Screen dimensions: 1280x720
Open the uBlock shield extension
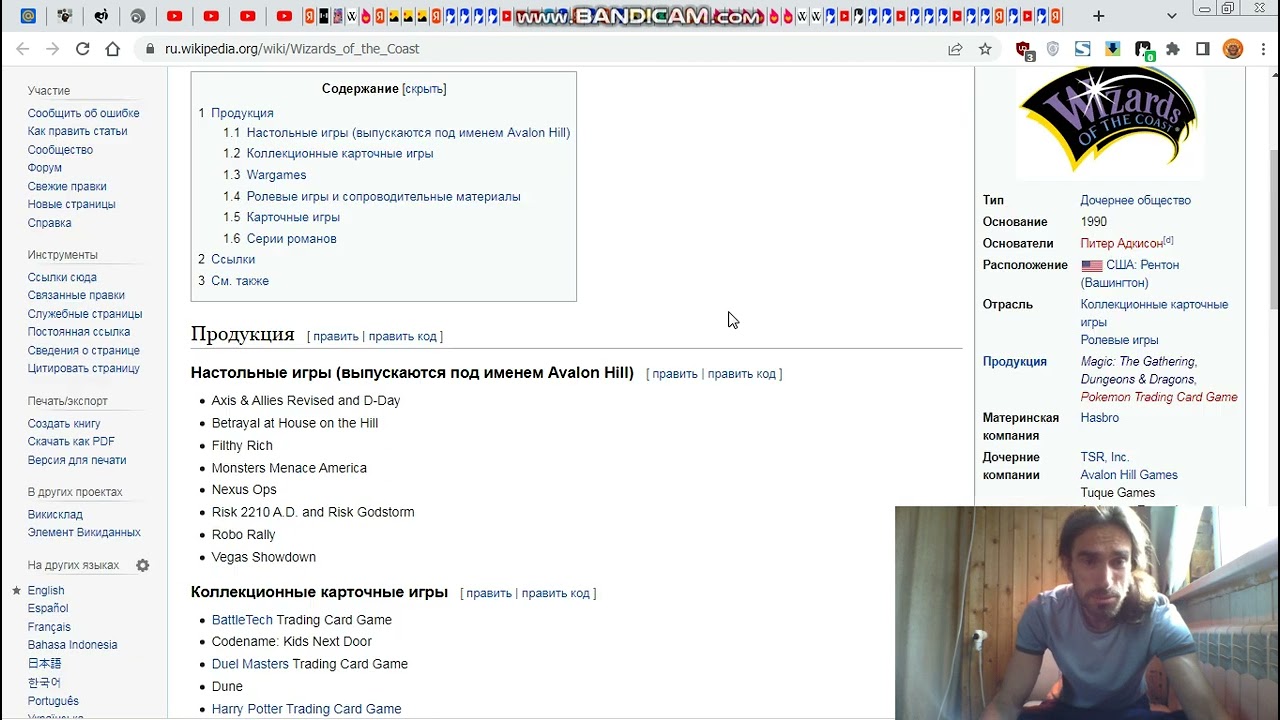[1024, 49]
